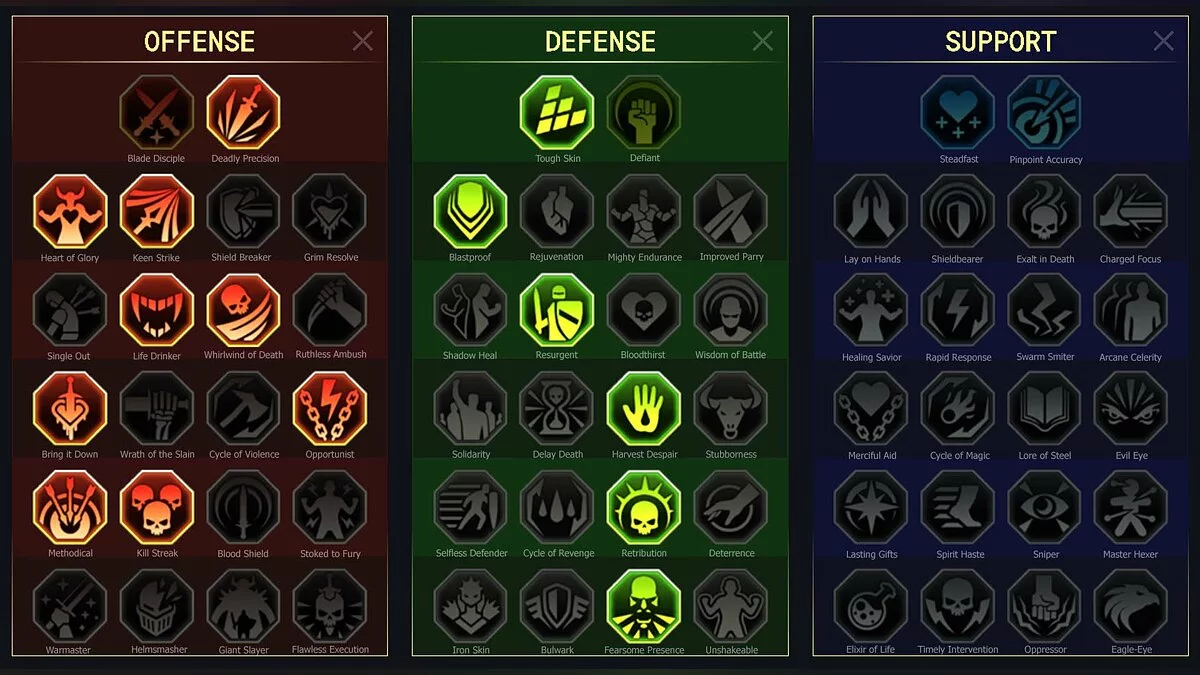Viewport: 1200px width, 675px height.
Task: Click the Blade Disciple mastery icon
Action: pyautogui.click(x=156, y=113)
